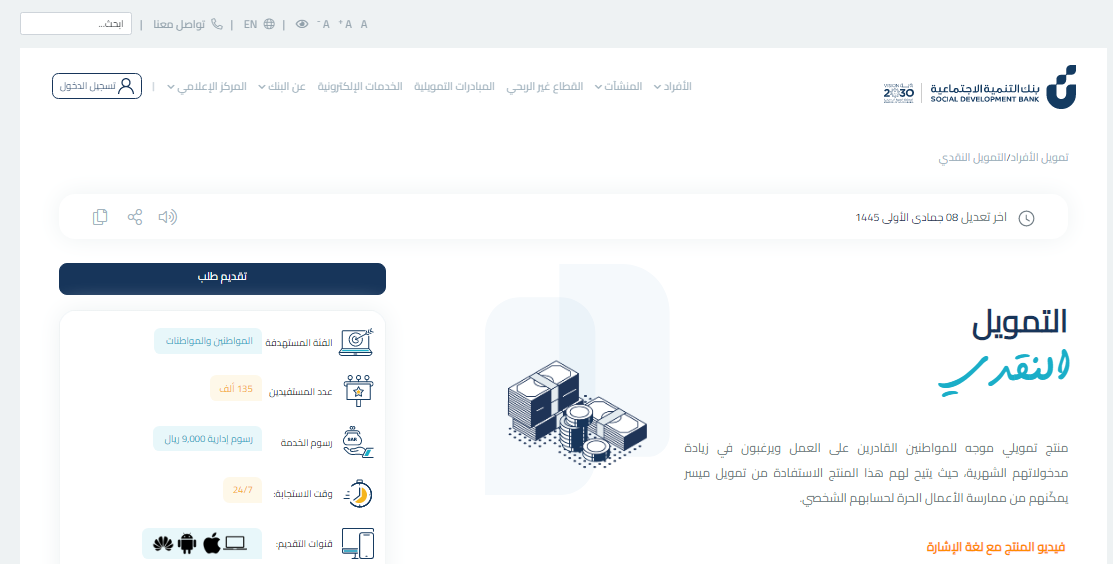
Task: Expand the الأفراد dropdown menu
Action: pos(673,87)
